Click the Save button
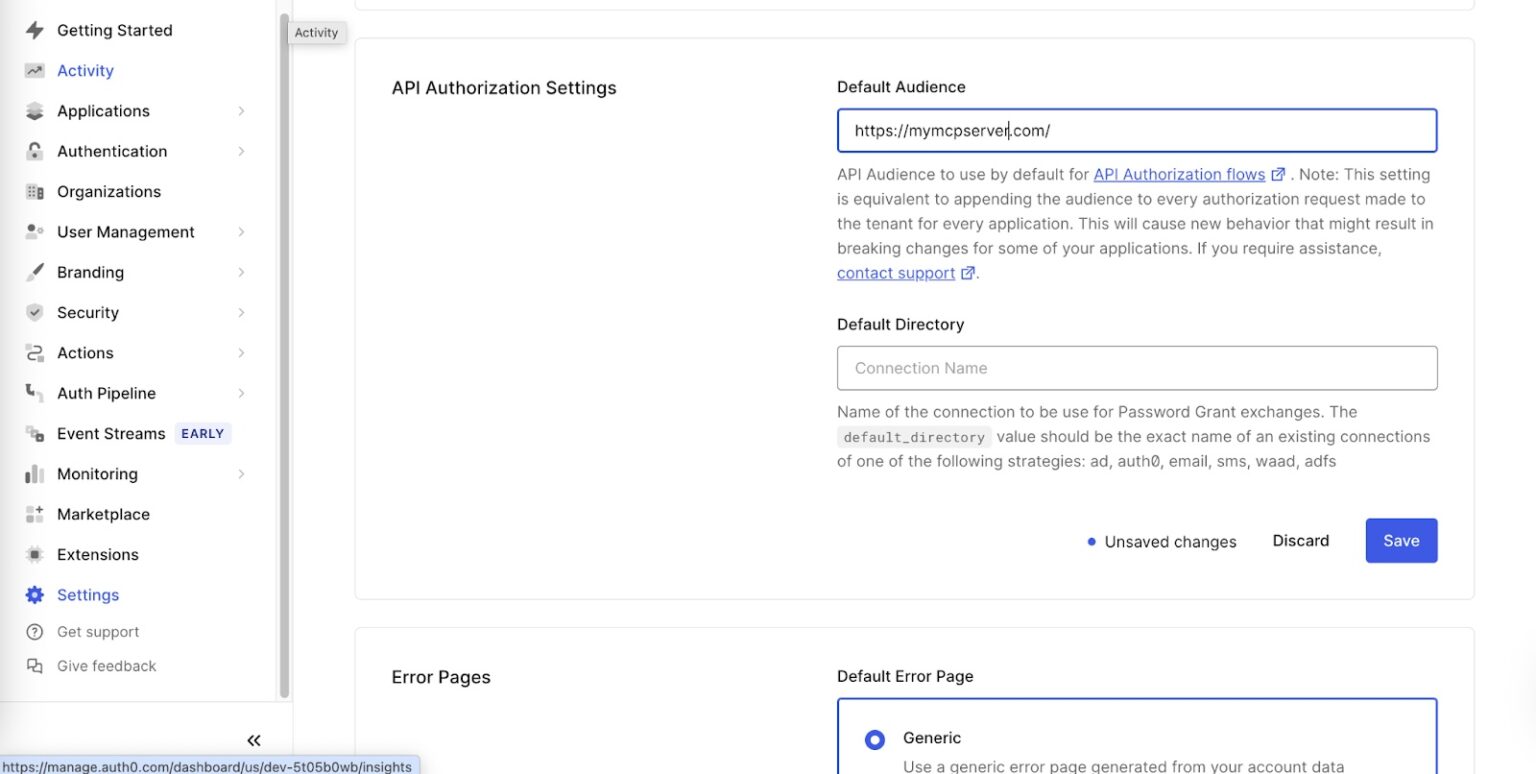Image resolution: width=1536 pixels, height=774 pixels. 1400,540
